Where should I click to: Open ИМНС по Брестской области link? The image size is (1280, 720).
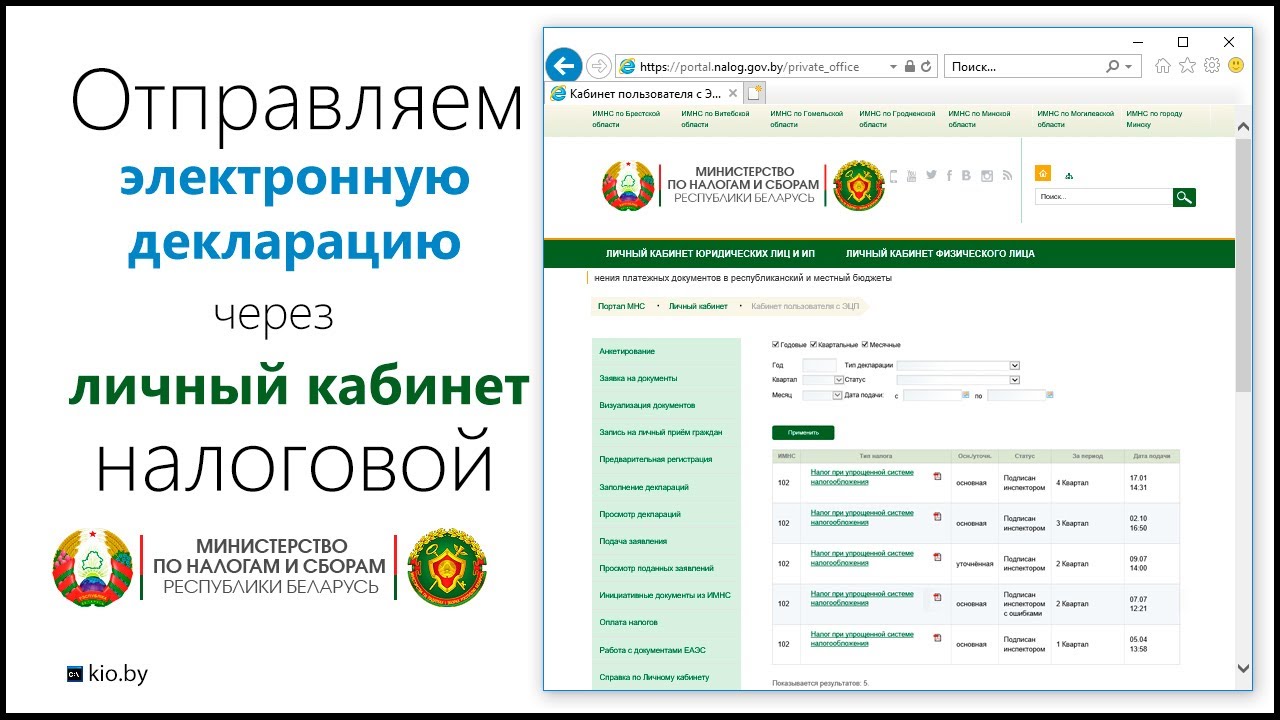626,119
